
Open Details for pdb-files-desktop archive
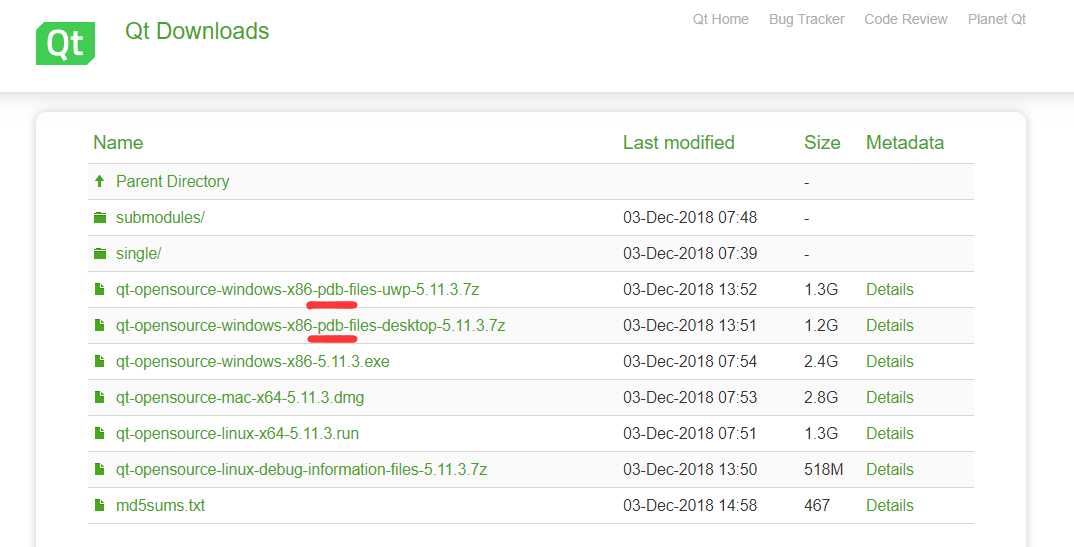click(x=890, y=325)
